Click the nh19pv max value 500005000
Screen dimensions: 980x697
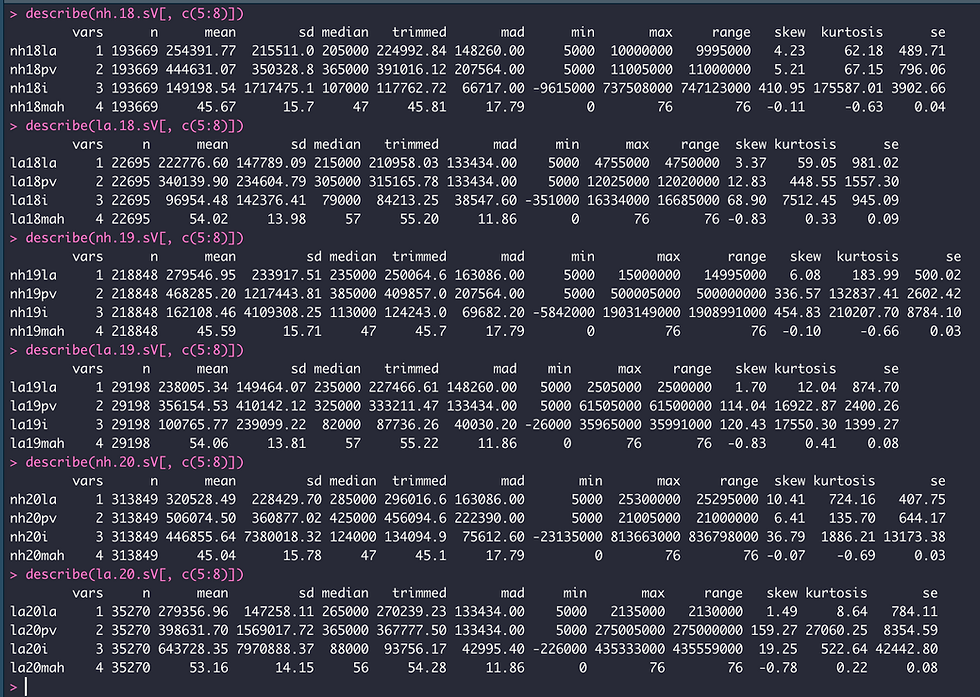[646, 294]
